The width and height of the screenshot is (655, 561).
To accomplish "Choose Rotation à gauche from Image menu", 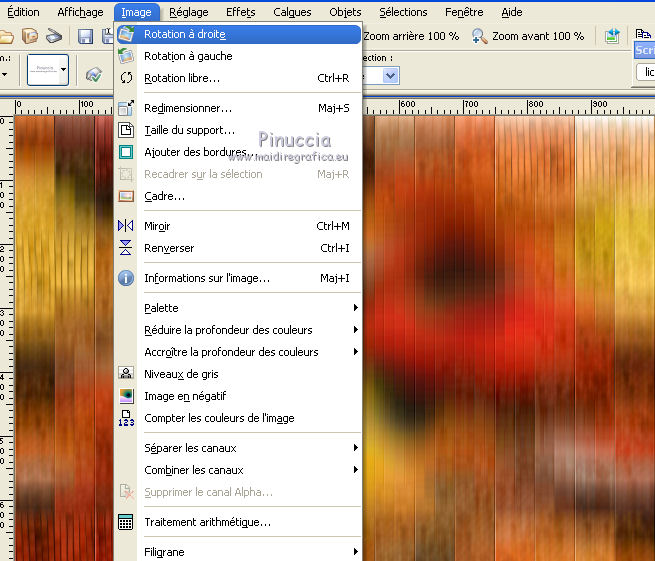I will [239, 56].
